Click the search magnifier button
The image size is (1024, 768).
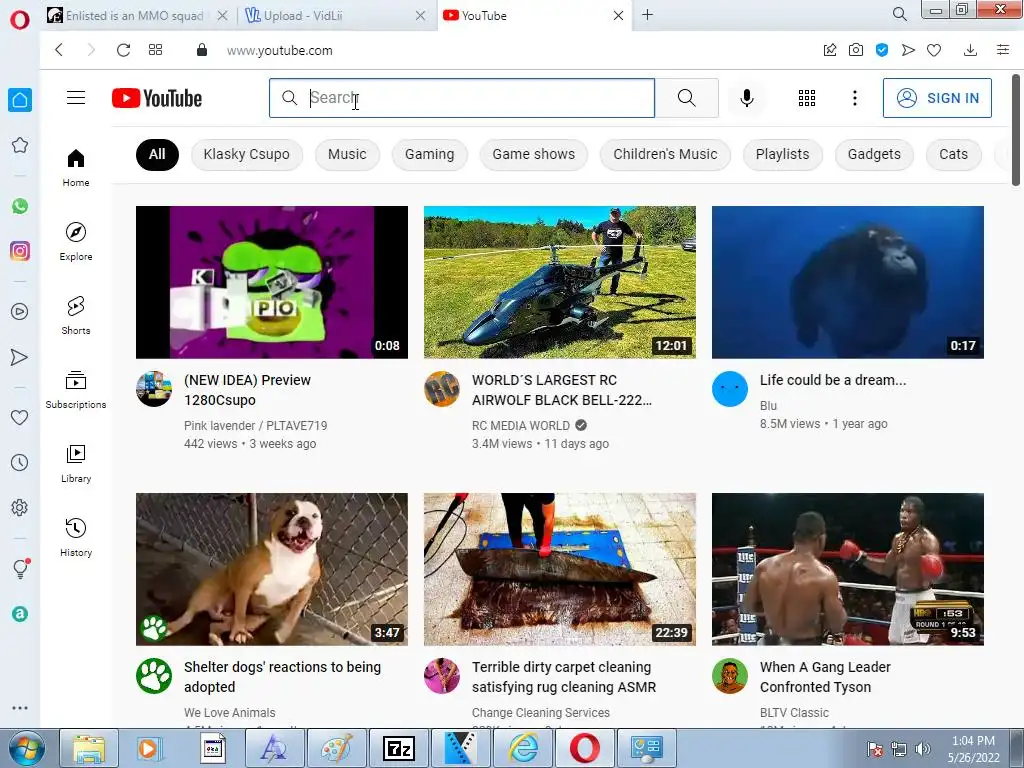pos(686,98)
